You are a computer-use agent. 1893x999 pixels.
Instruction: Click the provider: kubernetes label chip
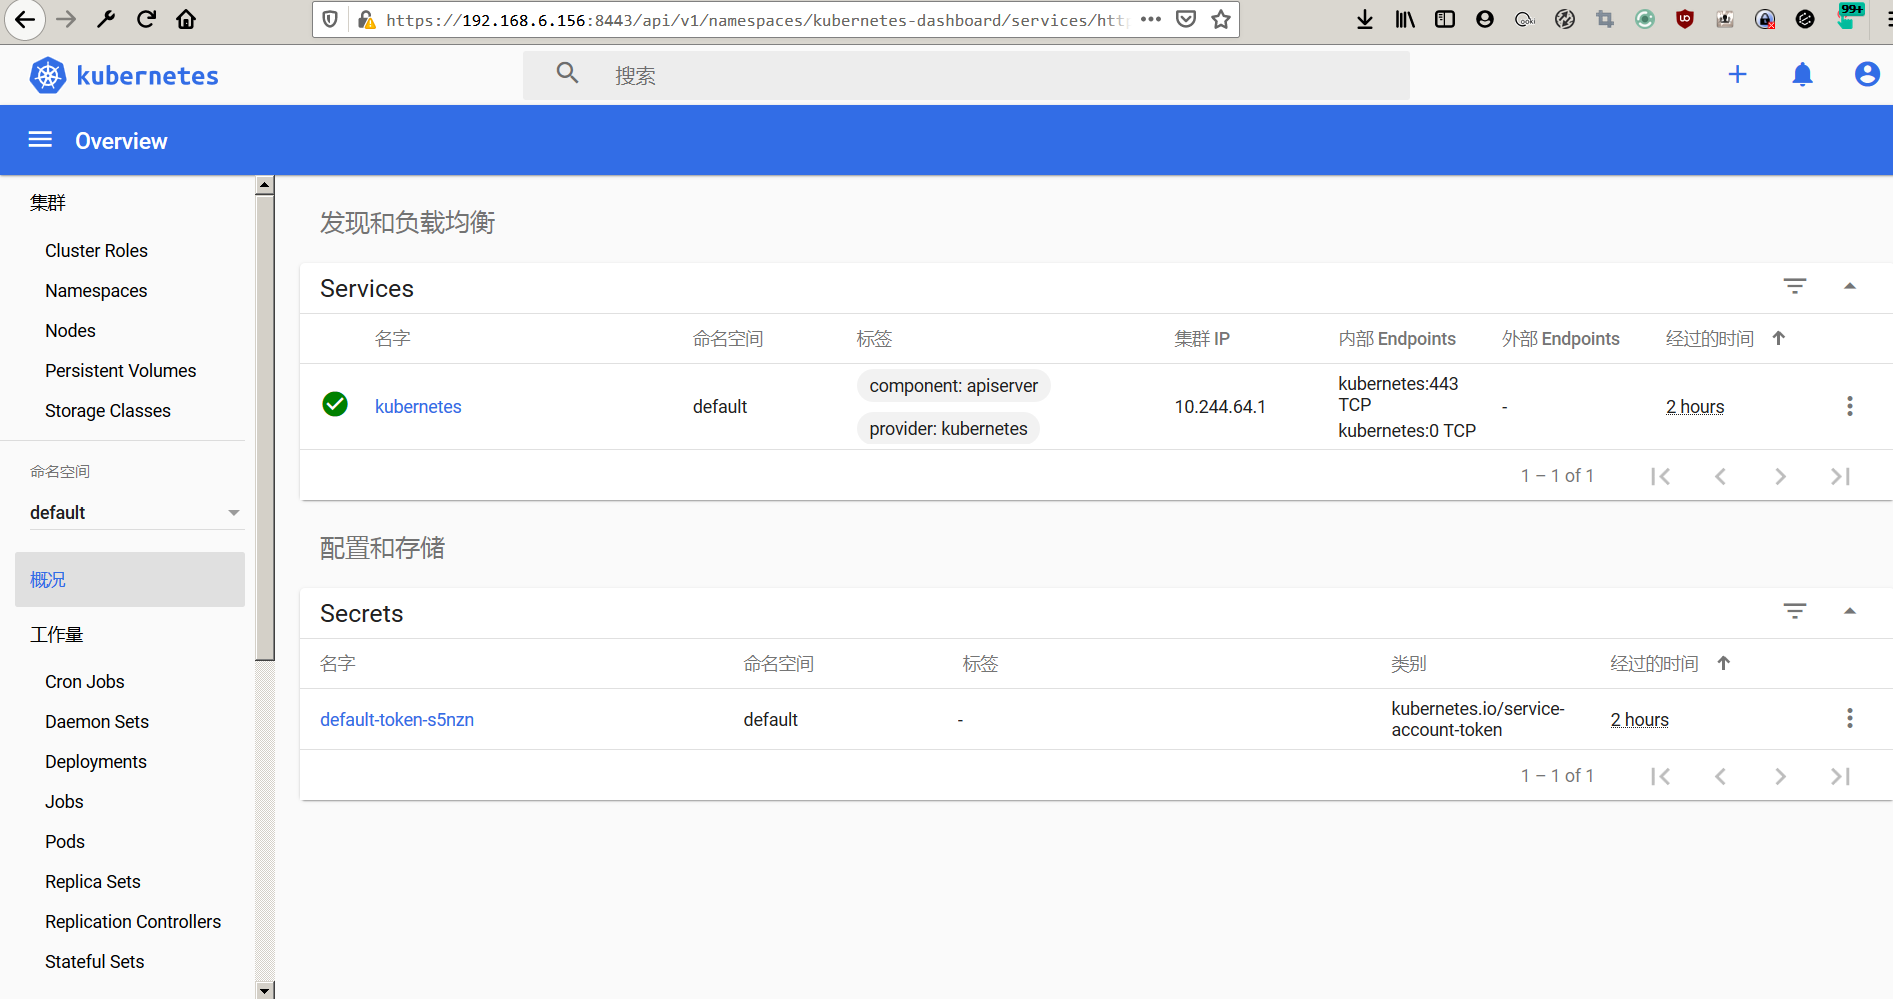pyautogui.click(x=948, y=429)
